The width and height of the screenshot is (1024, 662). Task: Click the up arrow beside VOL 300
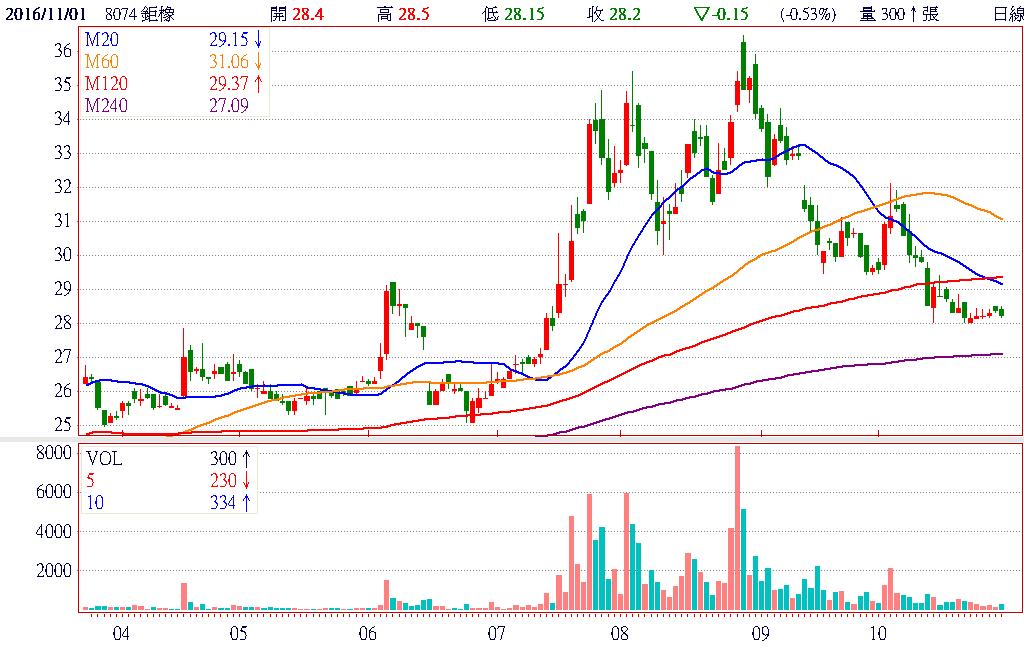coord(244,458)
